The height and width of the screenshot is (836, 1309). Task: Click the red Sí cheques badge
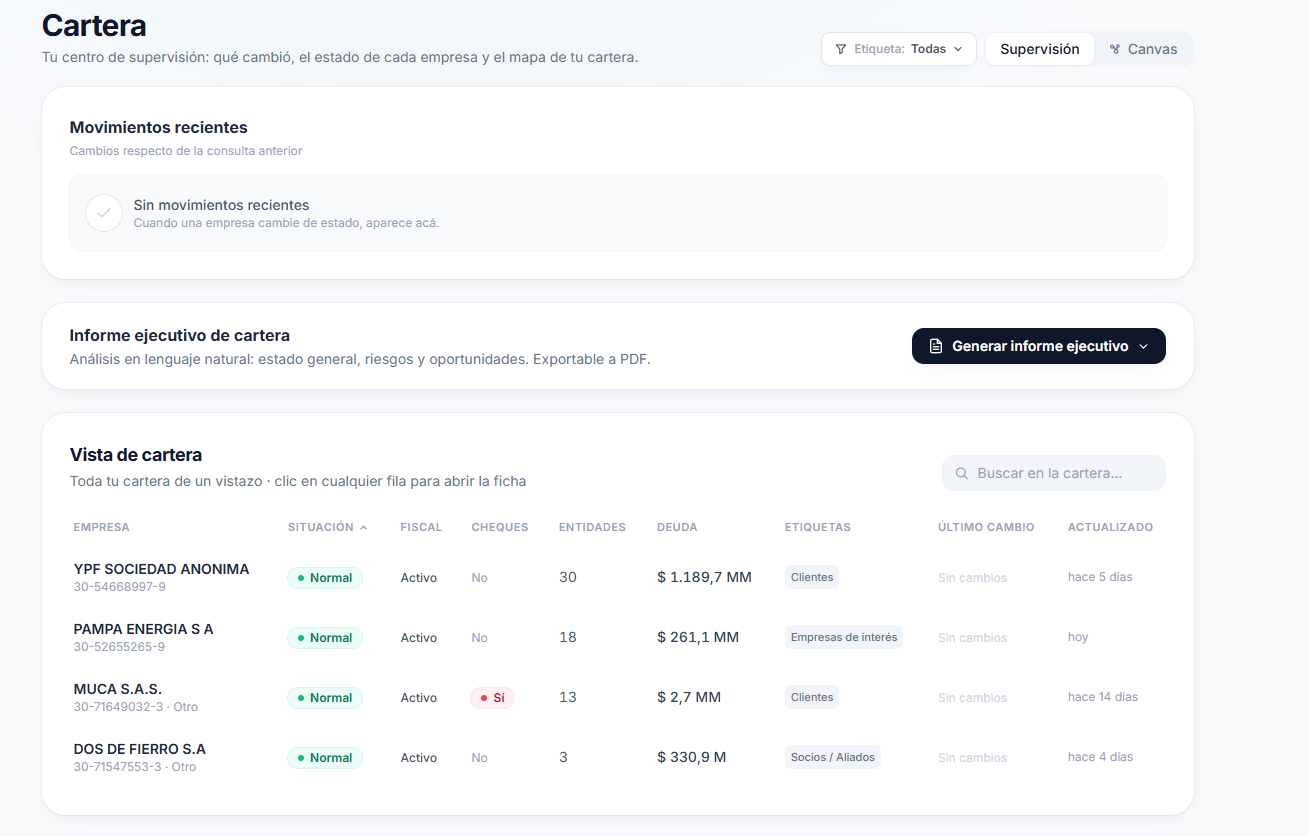(492, 698)
